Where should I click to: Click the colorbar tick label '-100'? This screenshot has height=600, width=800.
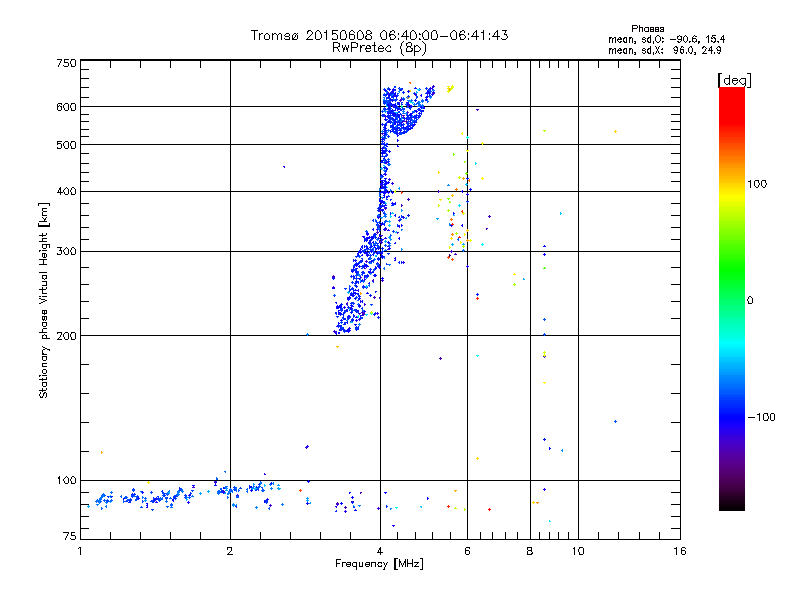[x=762, y=417]
